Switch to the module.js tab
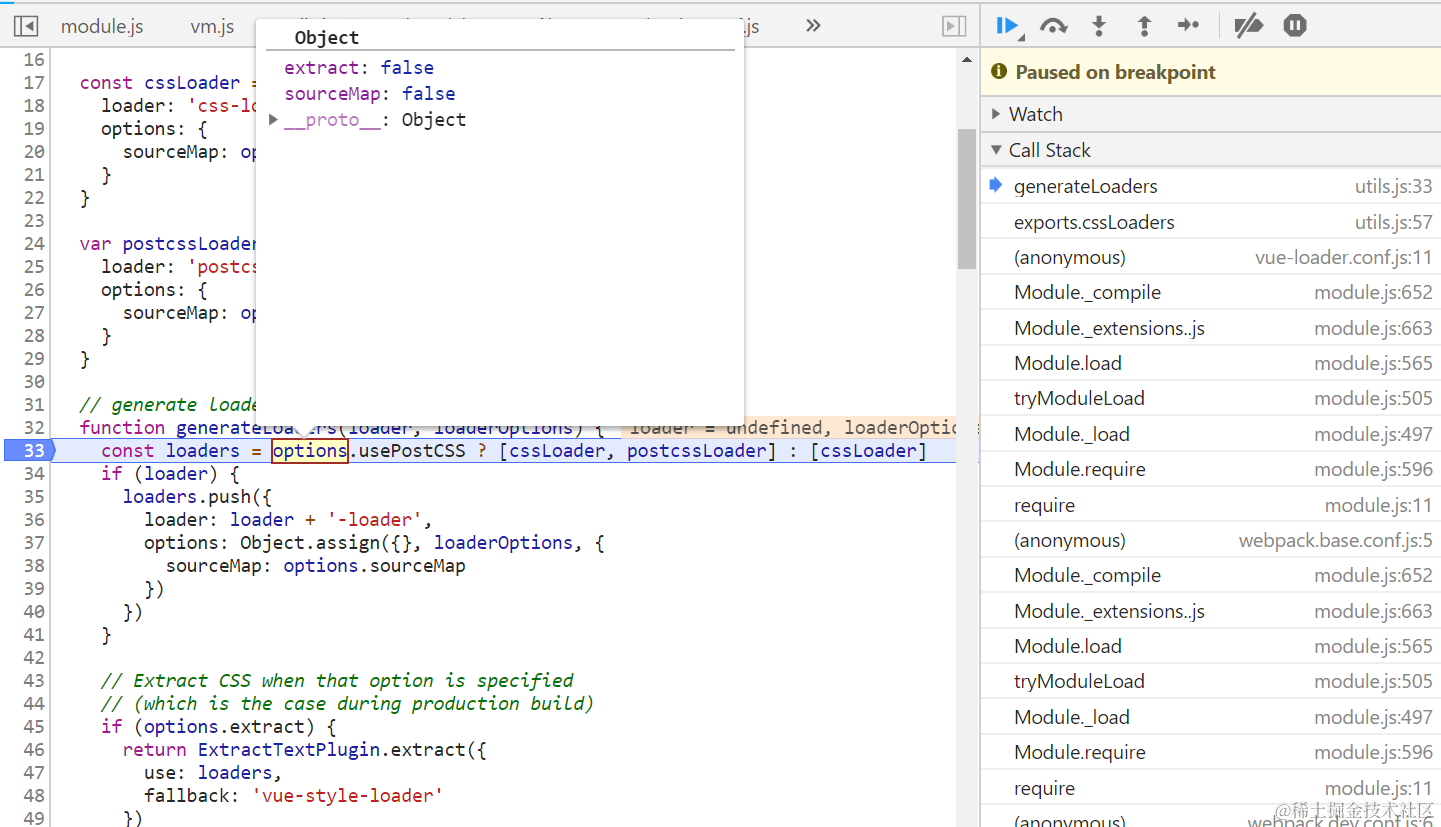The height and width of the screenshot is (827, 1441). (102, 26)
